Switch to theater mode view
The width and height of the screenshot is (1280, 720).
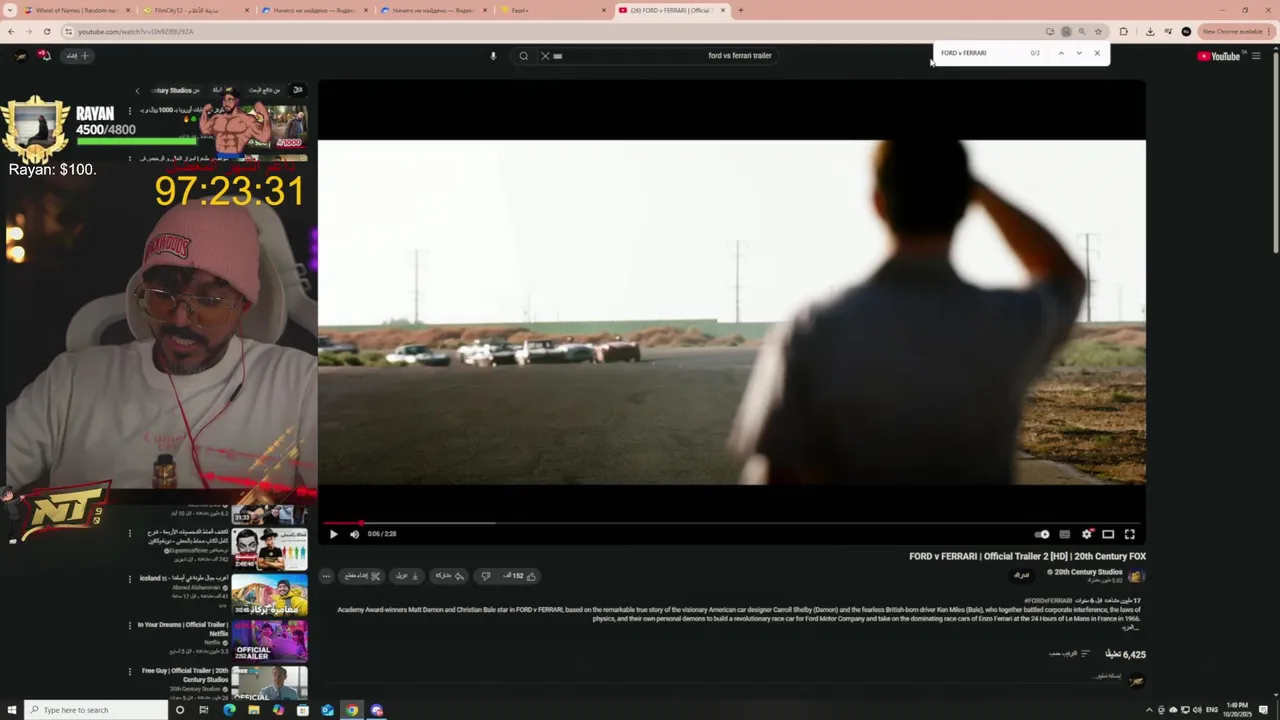1108,534
